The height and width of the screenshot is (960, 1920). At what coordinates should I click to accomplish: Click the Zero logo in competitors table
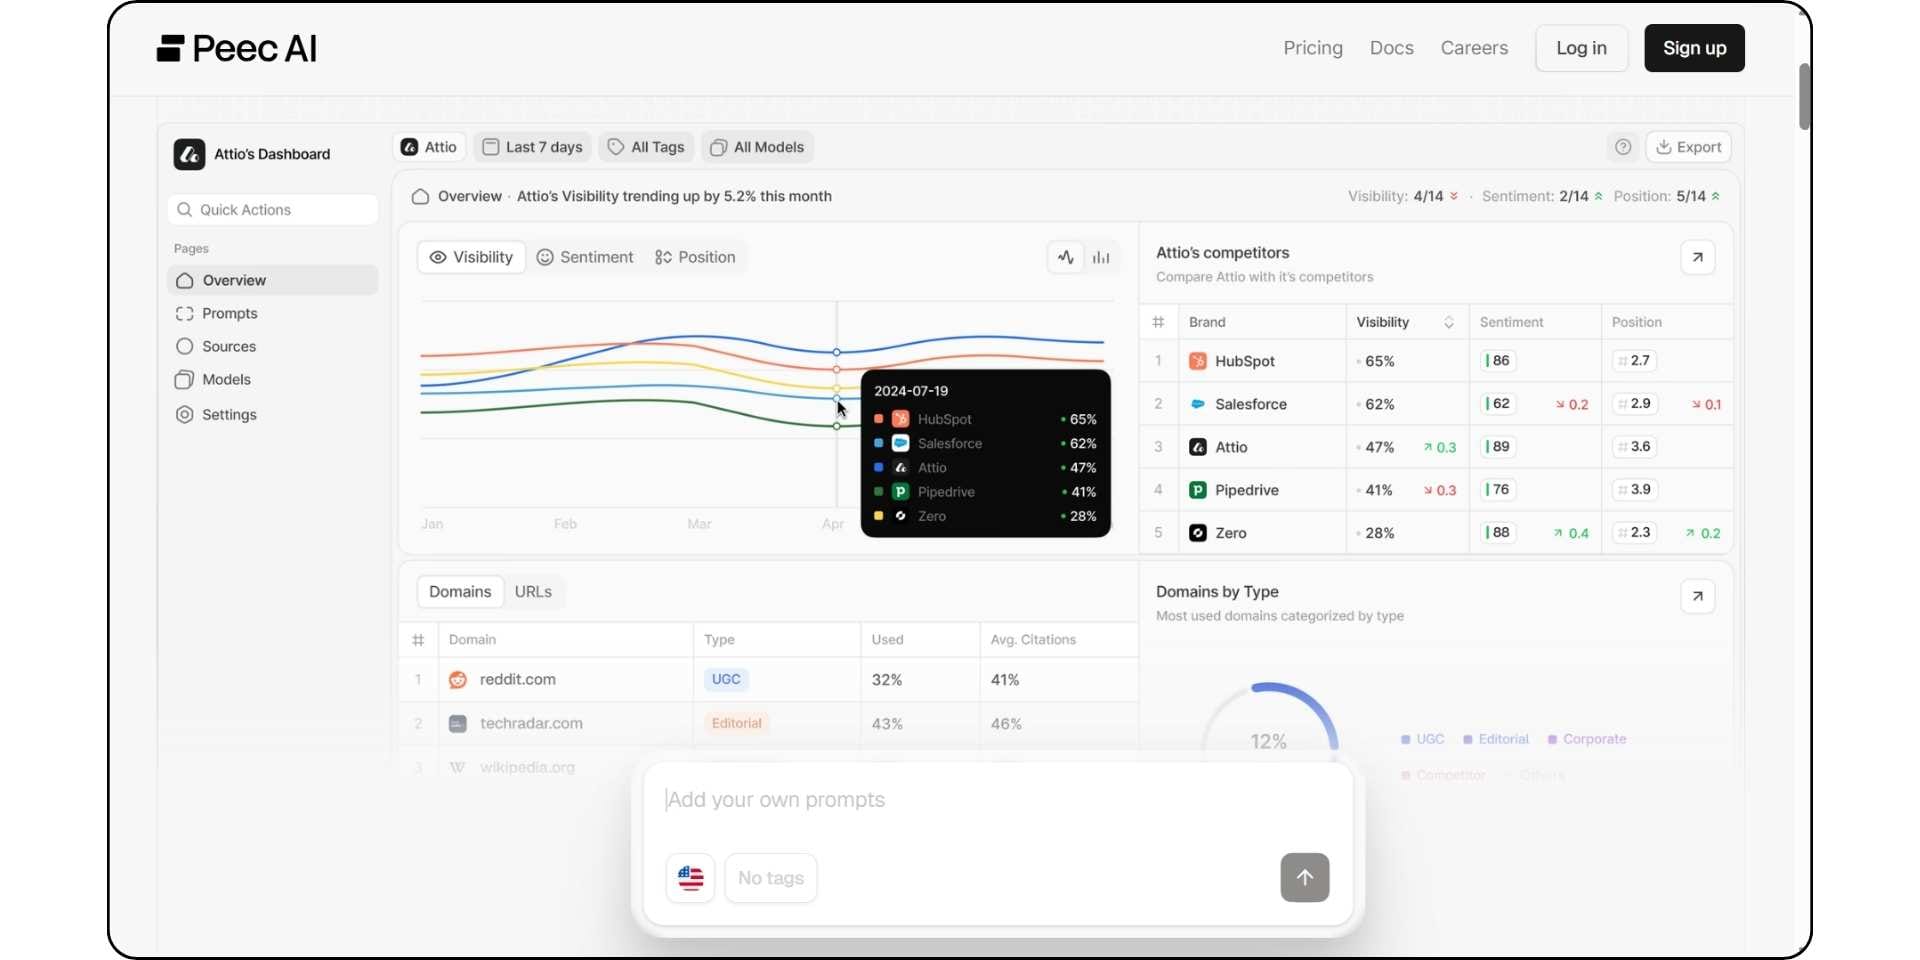coord(1197,533)
